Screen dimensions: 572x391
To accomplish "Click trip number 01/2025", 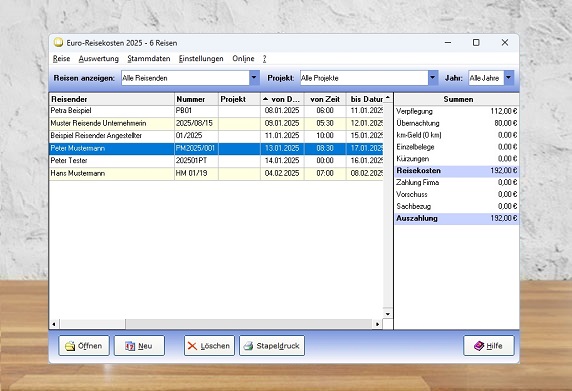I will pyautogui.click(x=189, y=136).
